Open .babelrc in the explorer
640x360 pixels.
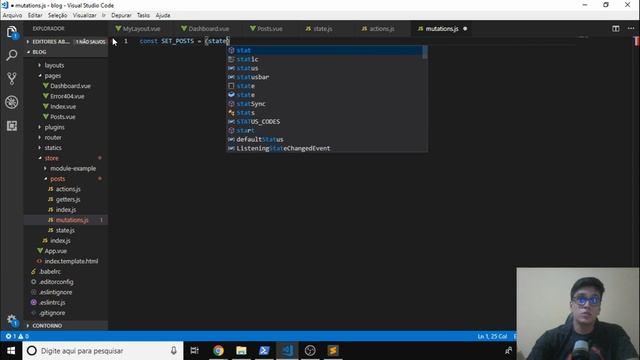50,271
